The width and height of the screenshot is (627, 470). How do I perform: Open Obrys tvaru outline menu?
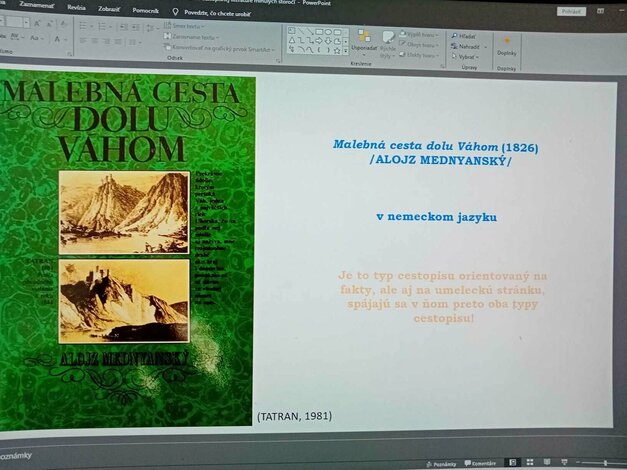417,45
